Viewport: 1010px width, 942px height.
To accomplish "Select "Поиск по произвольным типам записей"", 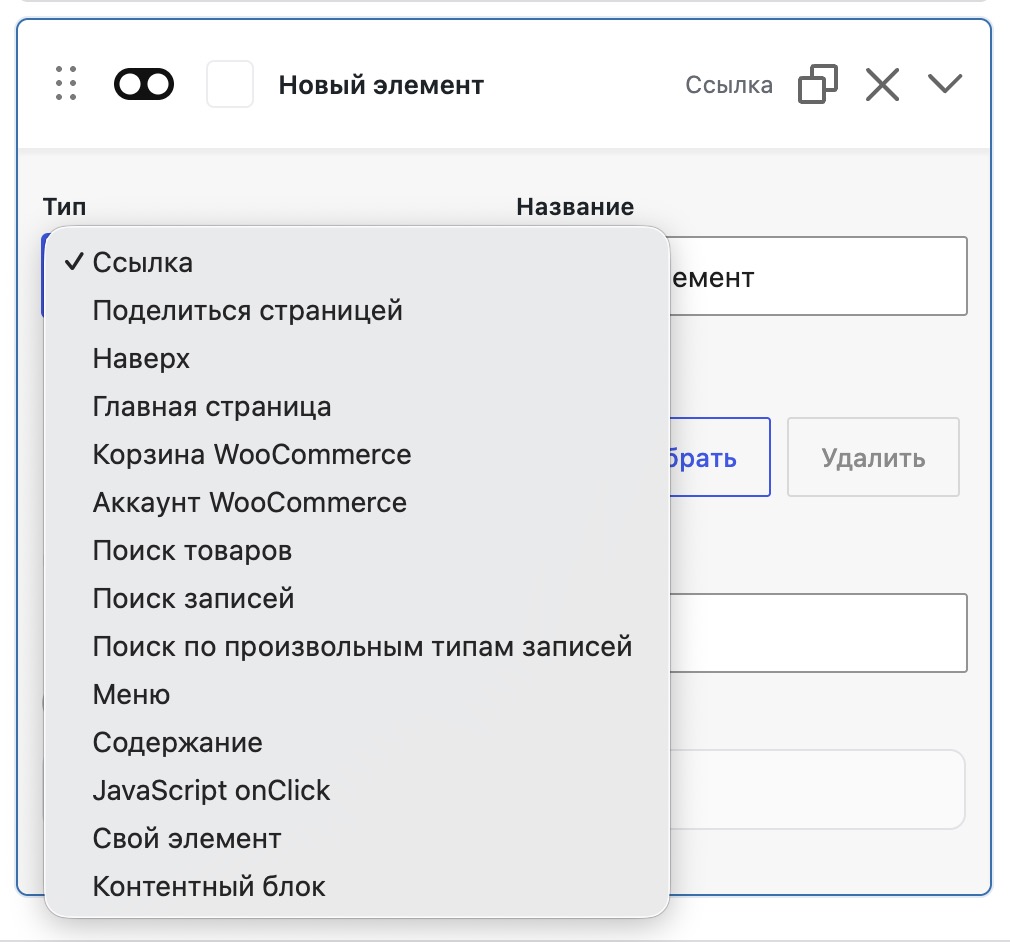I will point(357,646).
